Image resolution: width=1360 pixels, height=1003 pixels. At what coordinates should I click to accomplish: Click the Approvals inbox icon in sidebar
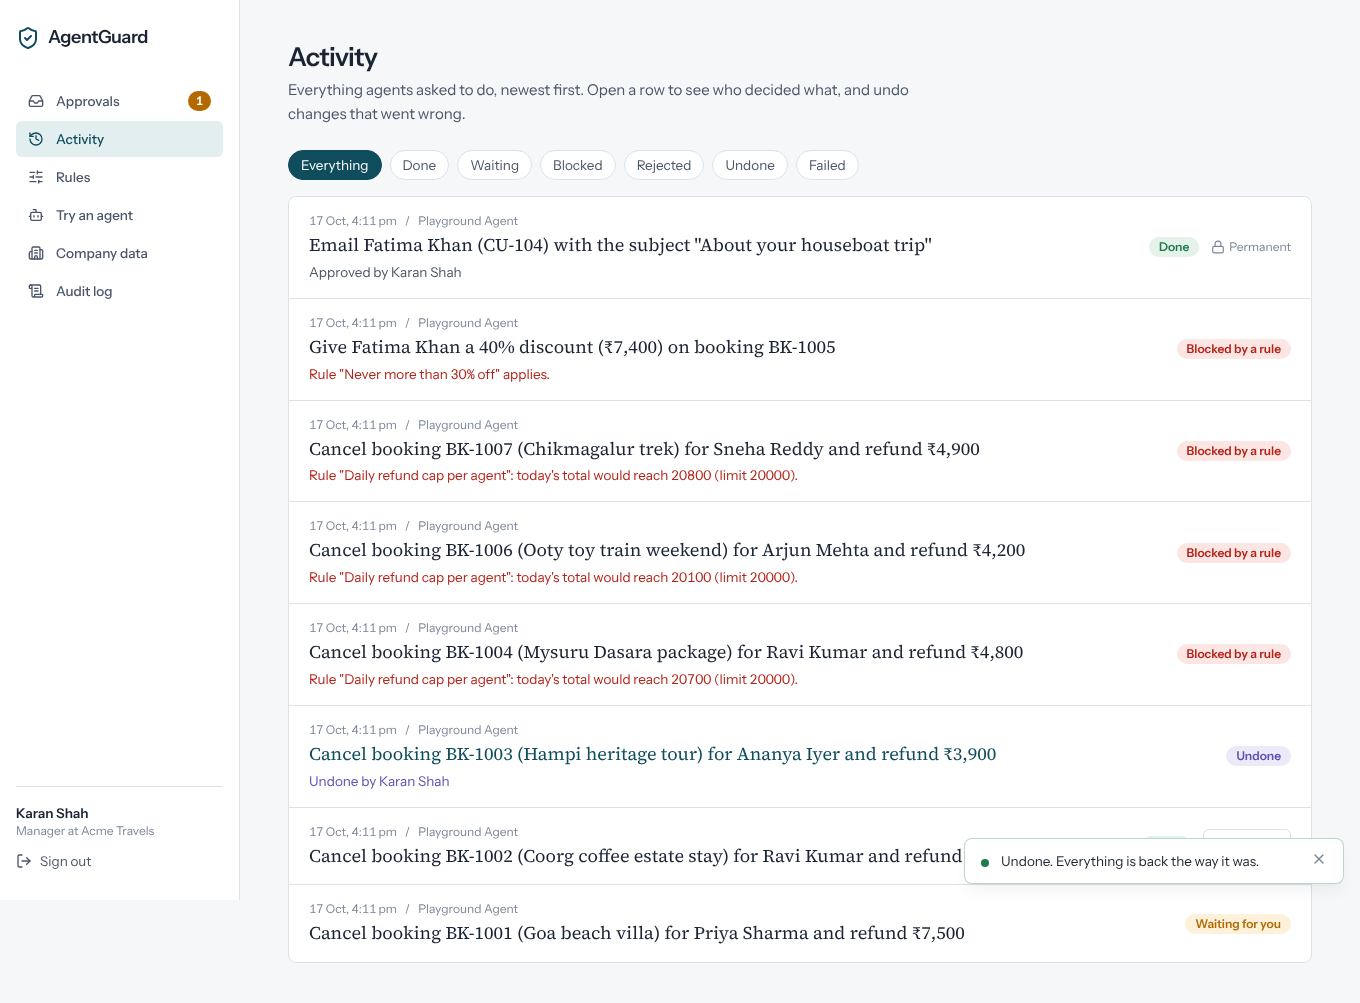point(36,101)
